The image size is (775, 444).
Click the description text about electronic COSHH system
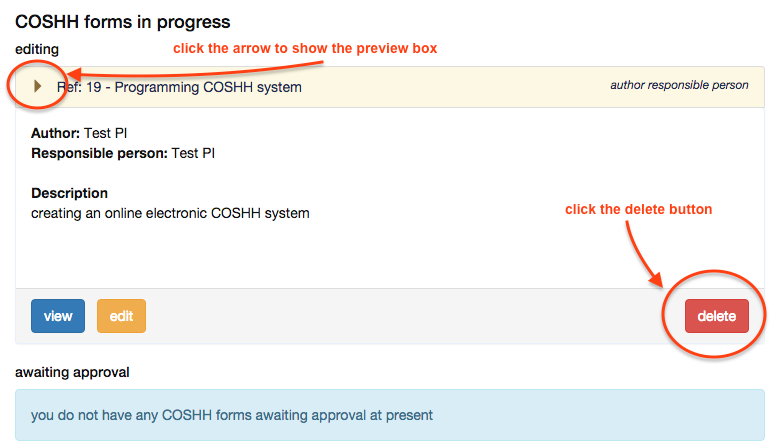pyautogui.click(x=170, y=212)
